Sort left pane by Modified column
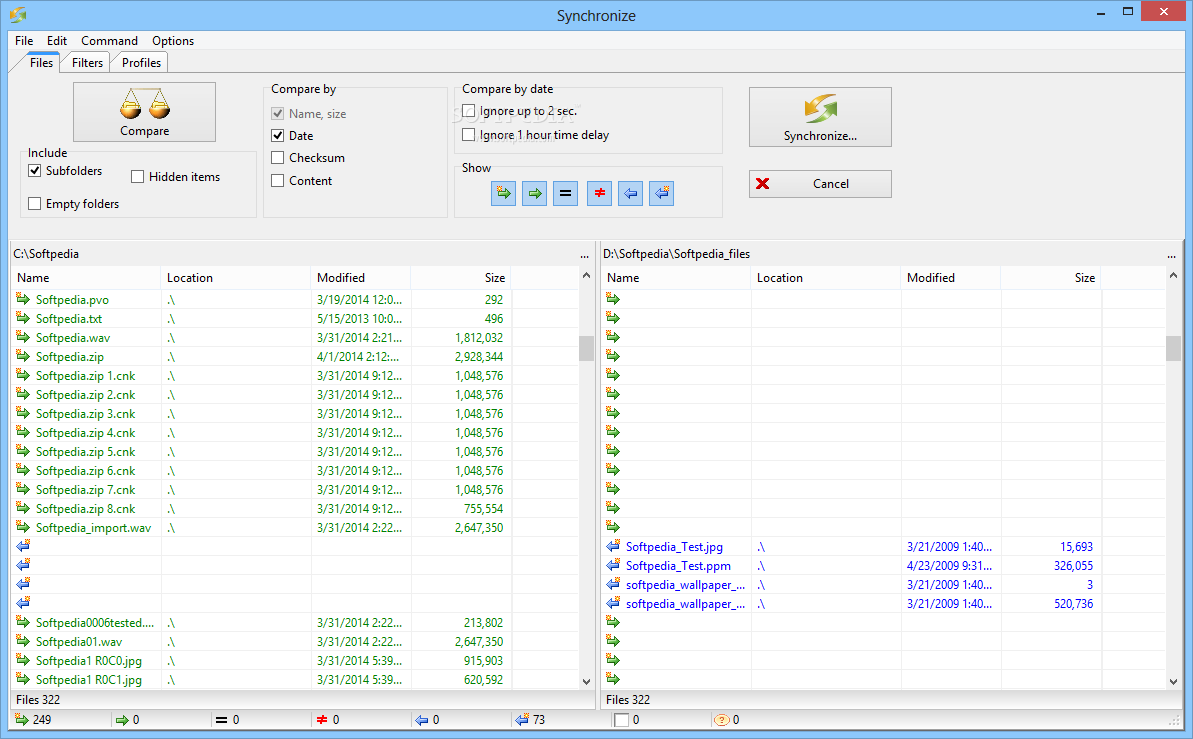The image size is (1193, 739). (361, 278)
